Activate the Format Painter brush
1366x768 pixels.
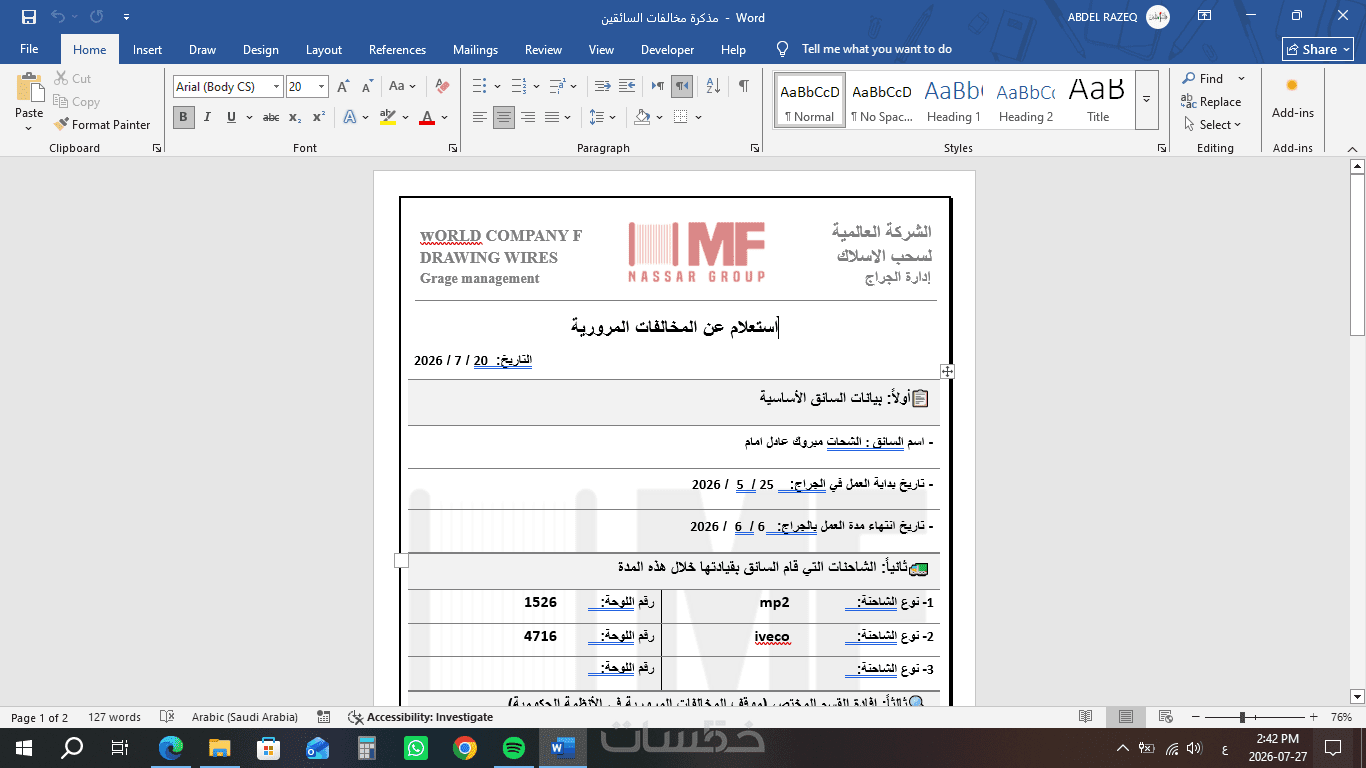(x=101, y=125)
